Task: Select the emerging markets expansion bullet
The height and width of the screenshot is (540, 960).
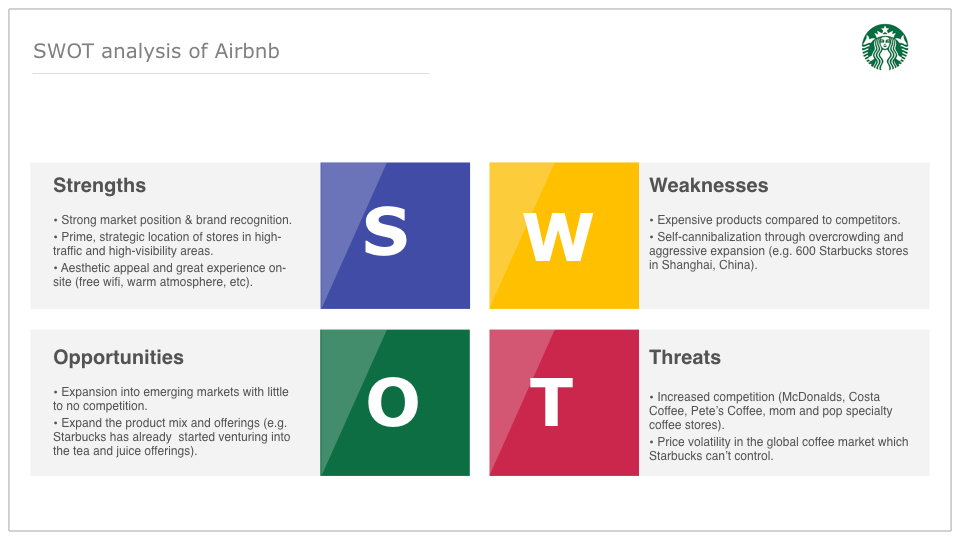Action: [x=171, y=399]
